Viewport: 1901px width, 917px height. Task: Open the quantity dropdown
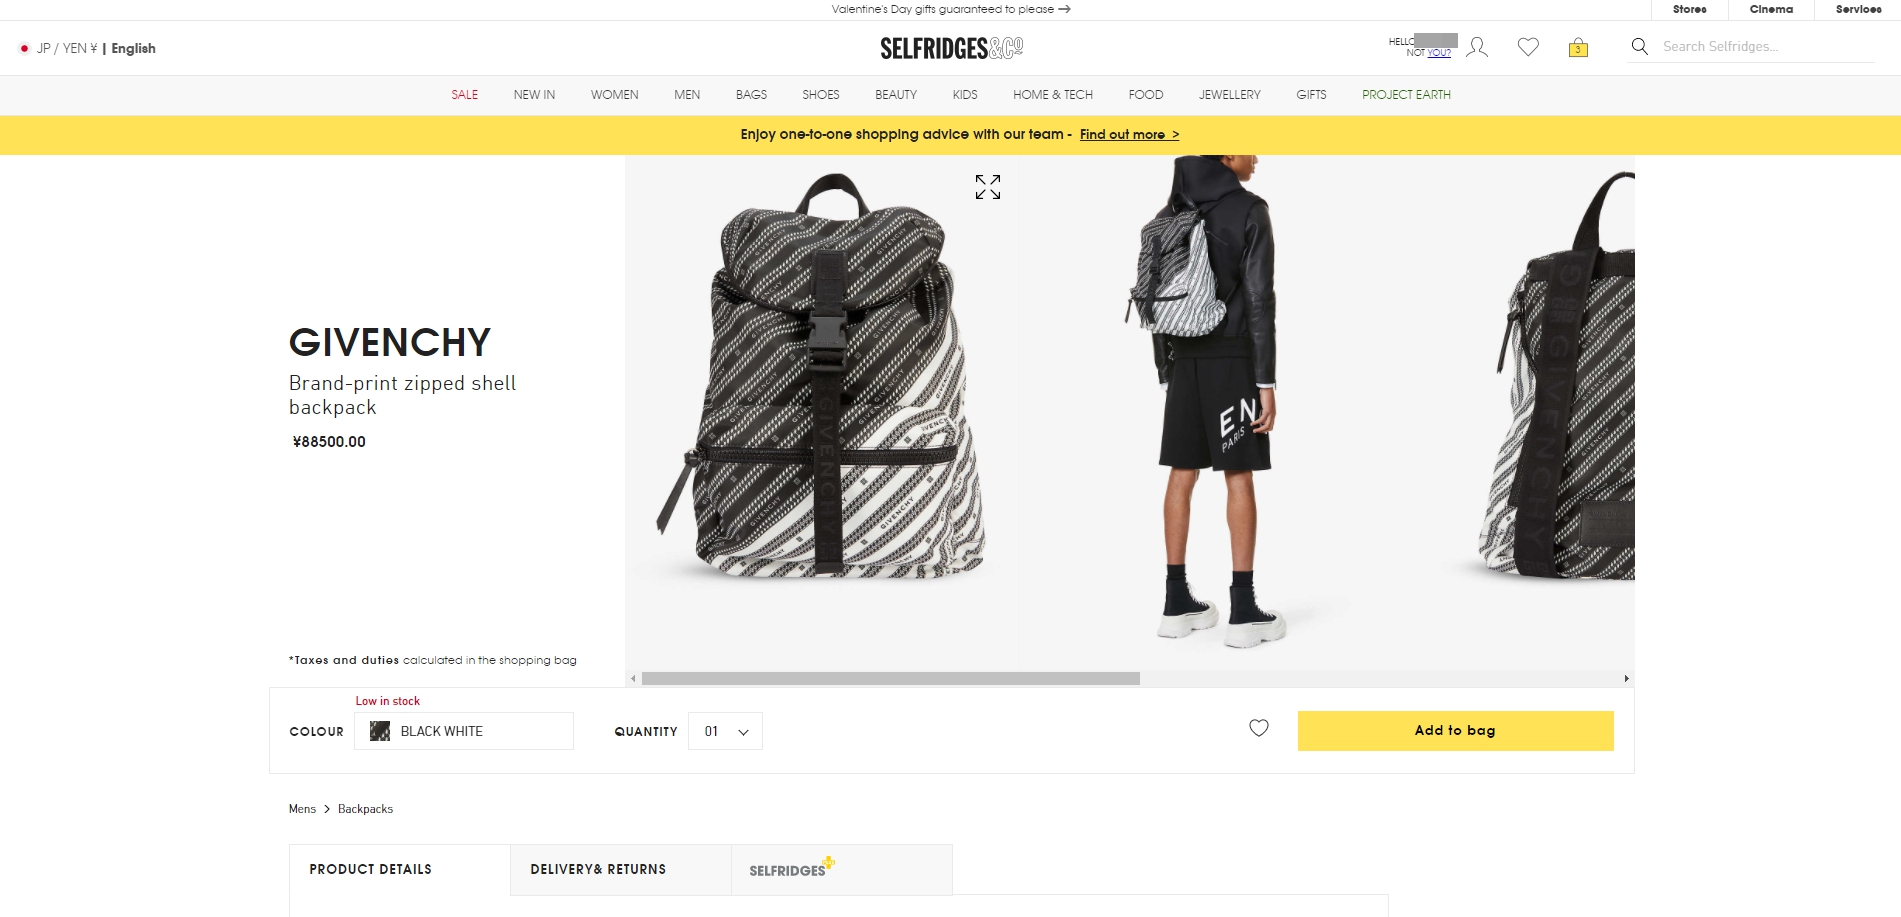(725, 731)
